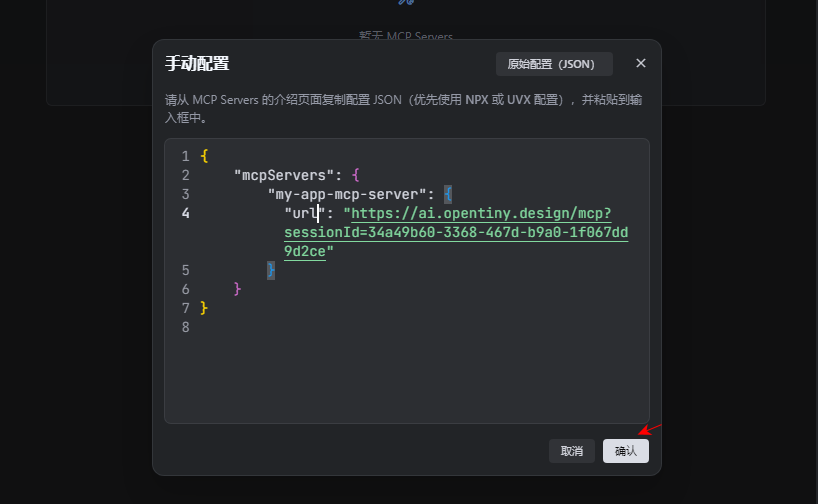Screen dimensions: 818x504
Task: Click the "my-app-mcp-server" key in the editor
Action: (x=347, y=194)
